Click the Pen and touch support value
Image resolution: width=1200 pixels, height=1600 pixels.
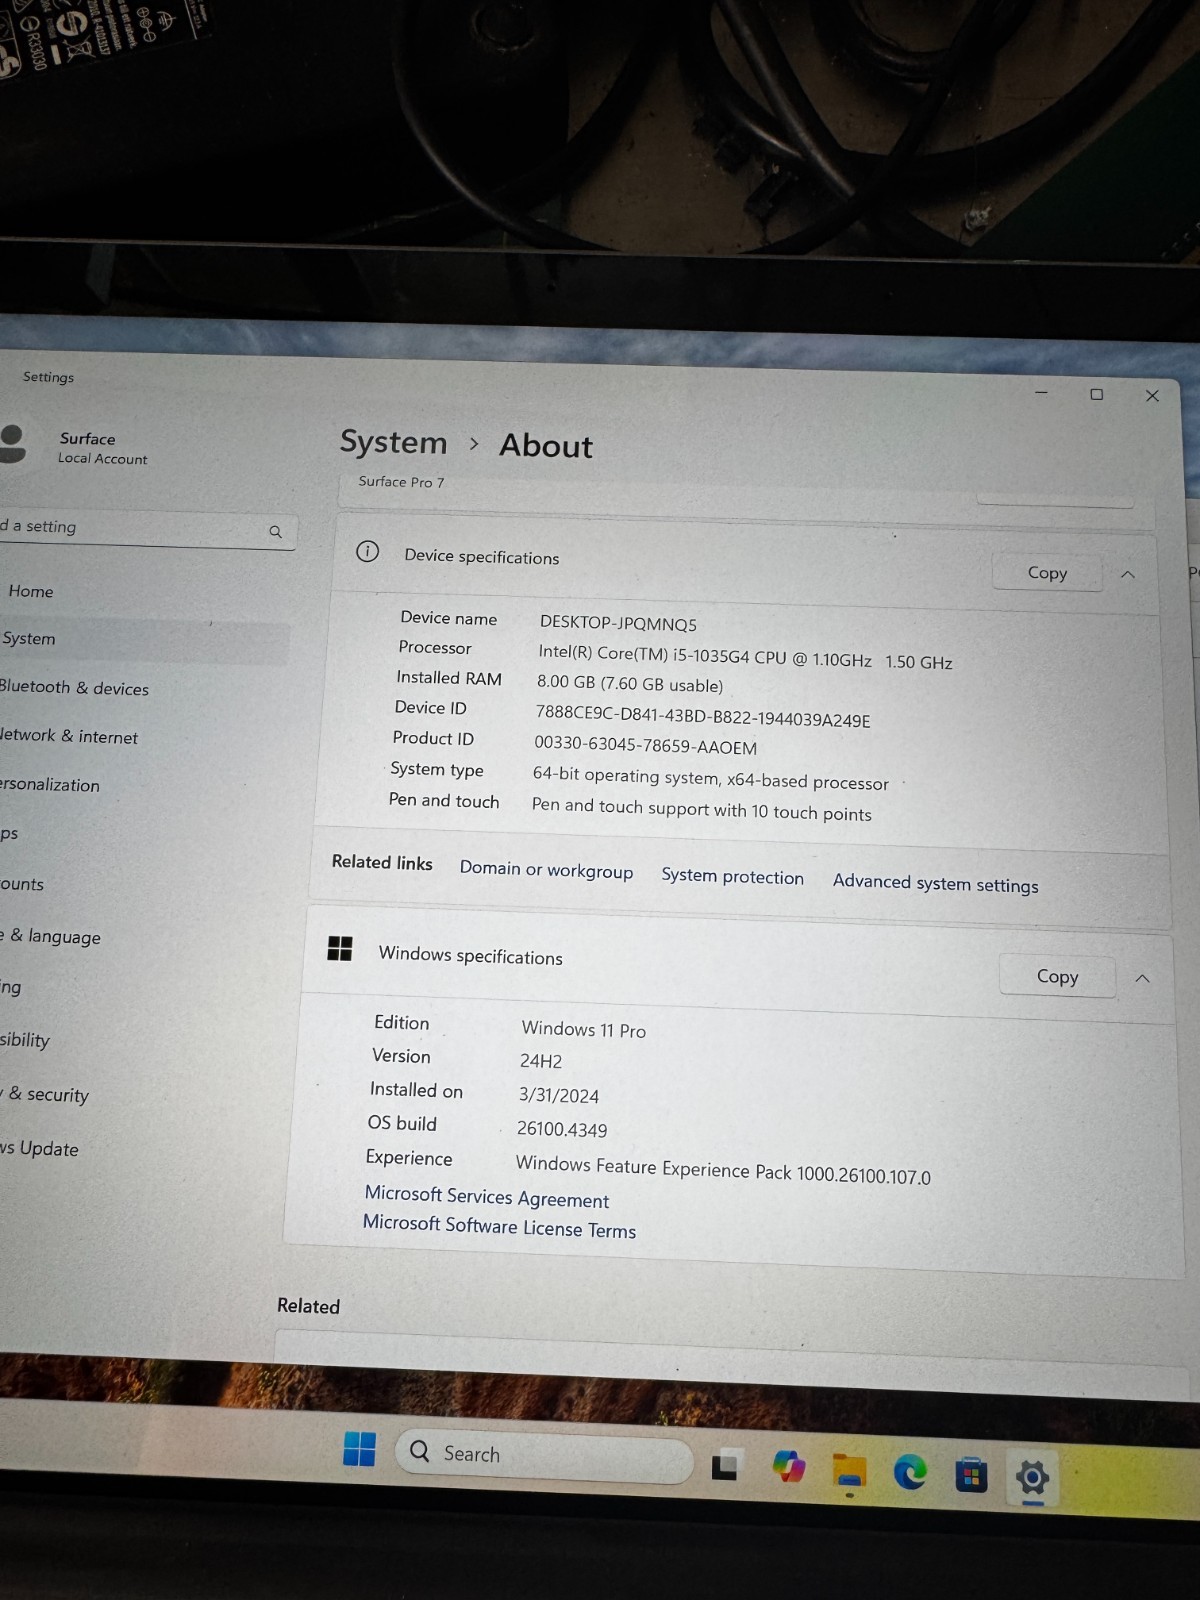coord(701,809)
